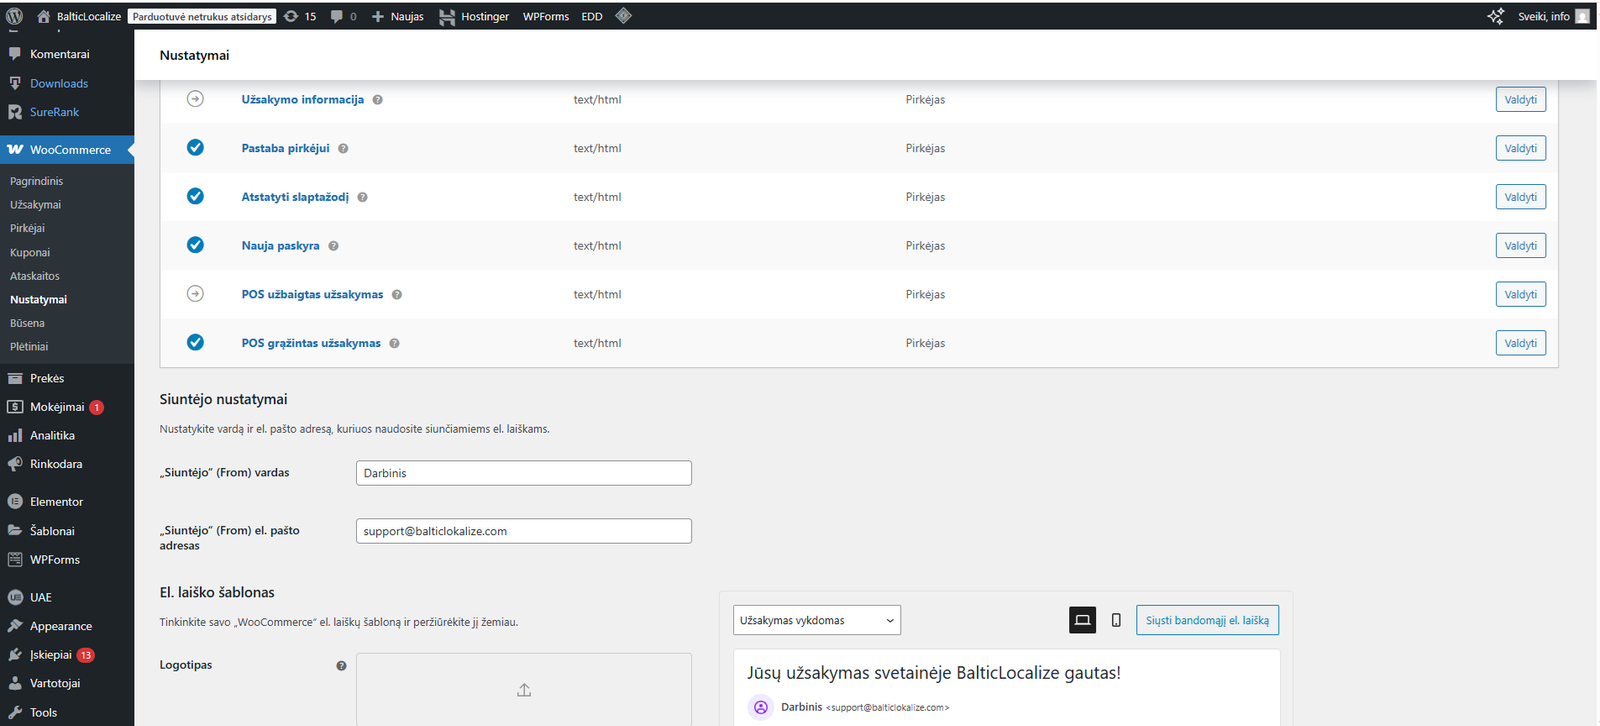Click the Siuntėjo vardas field containing Darbinis

[523, 473]
